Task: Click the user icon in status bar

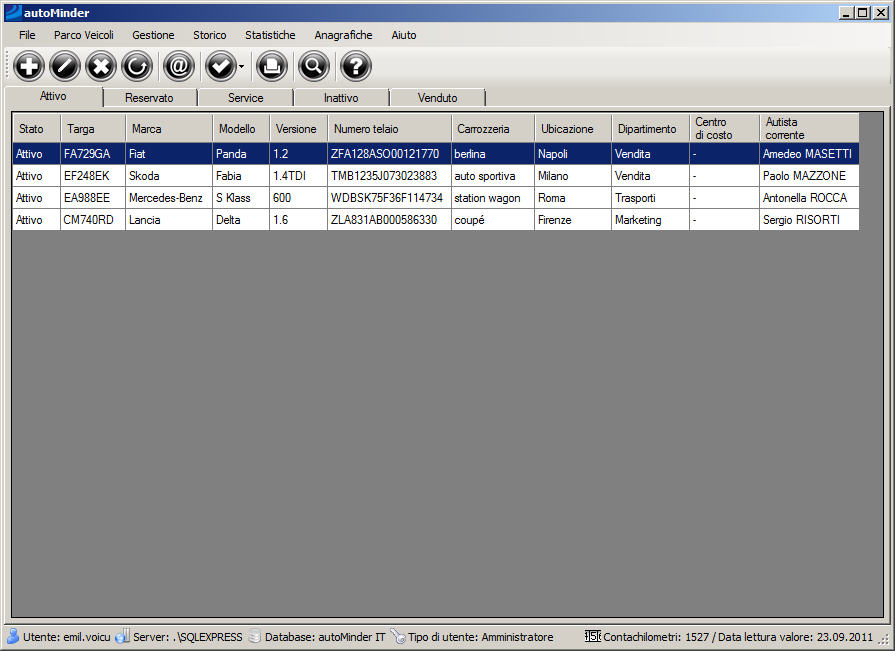Action: pos(13,636)
